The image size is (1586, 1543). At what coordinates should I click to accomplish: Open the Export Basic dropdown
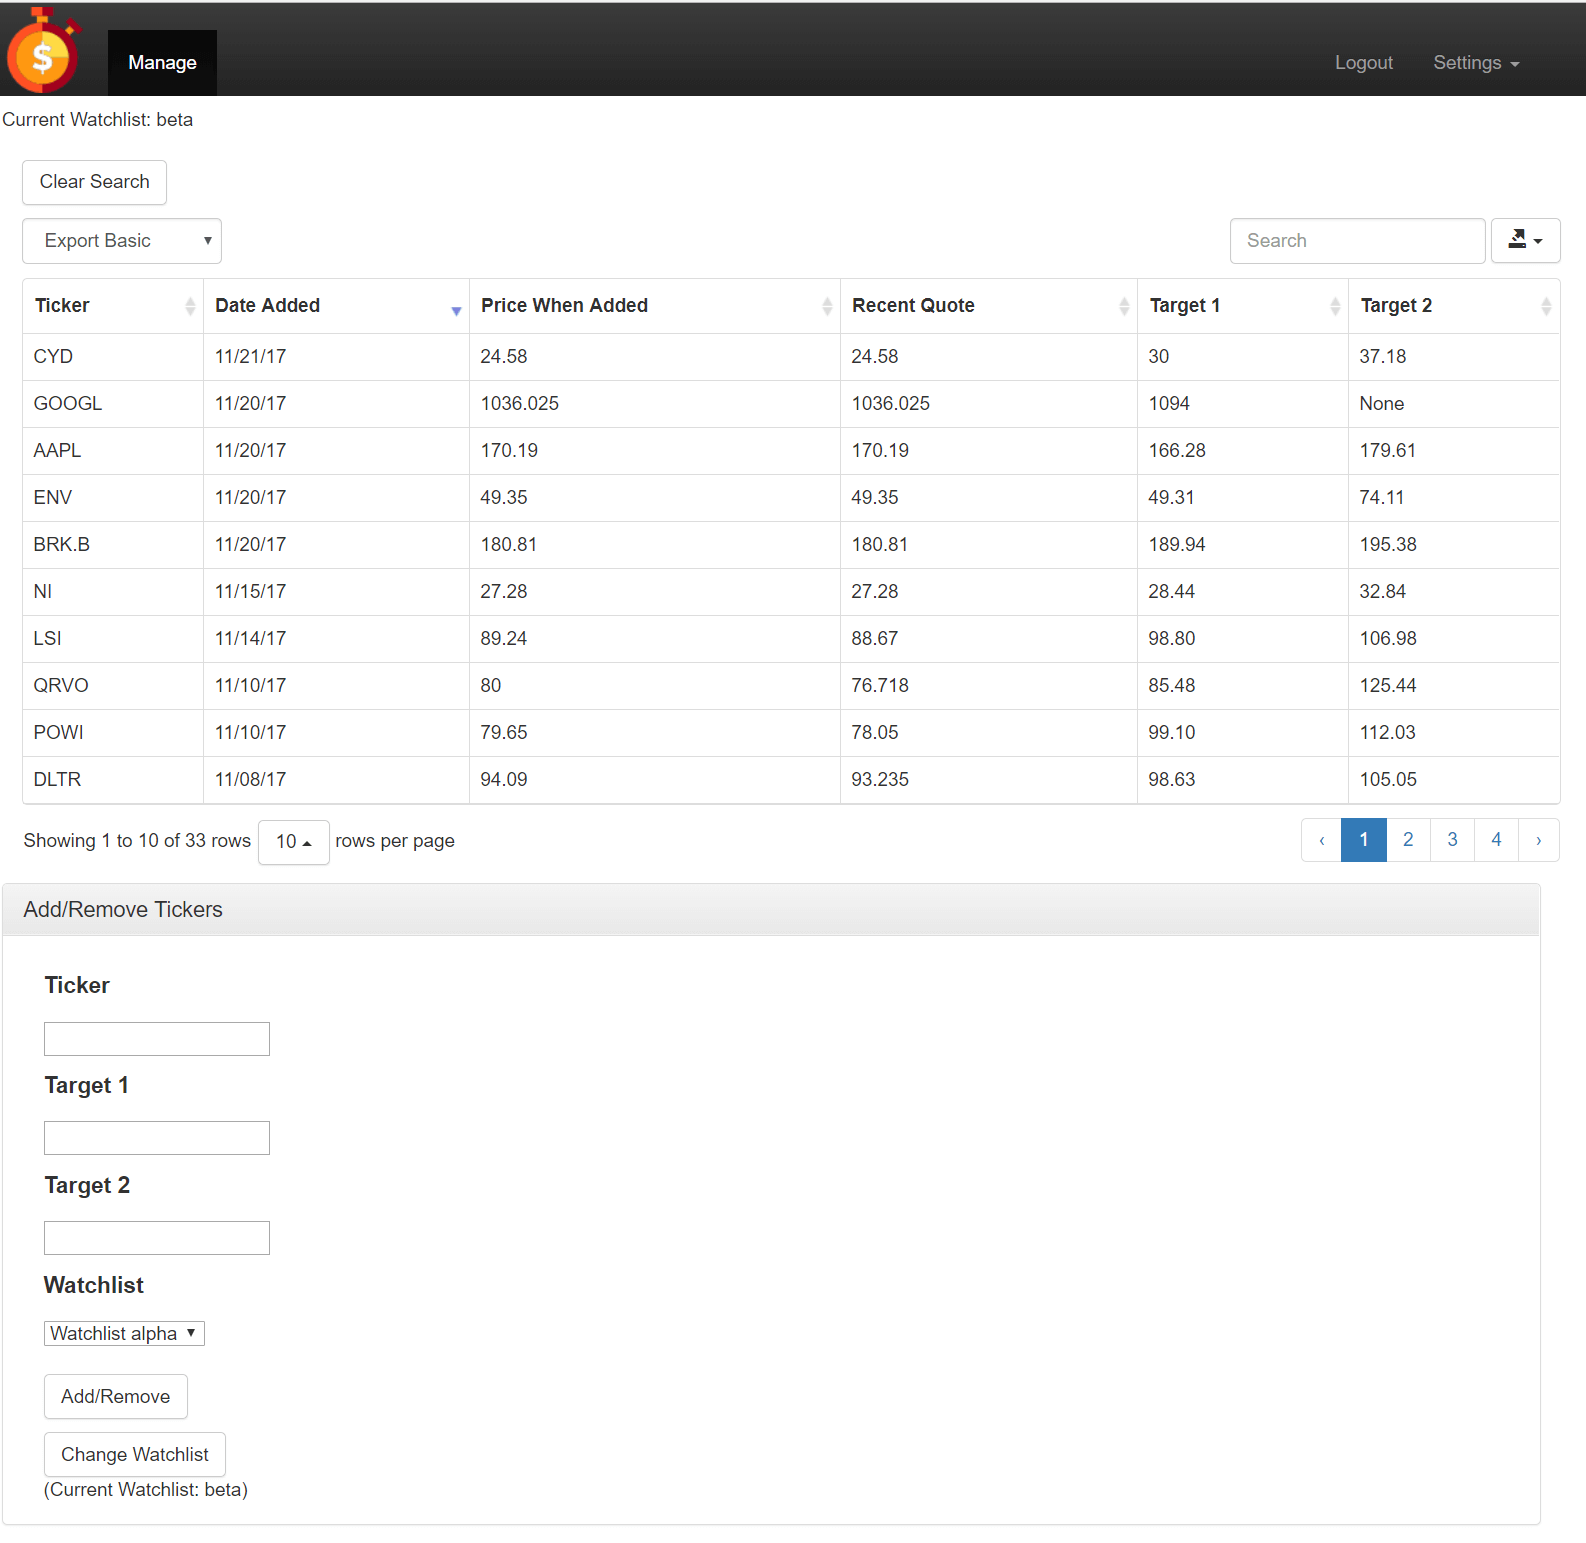[122, 241]
